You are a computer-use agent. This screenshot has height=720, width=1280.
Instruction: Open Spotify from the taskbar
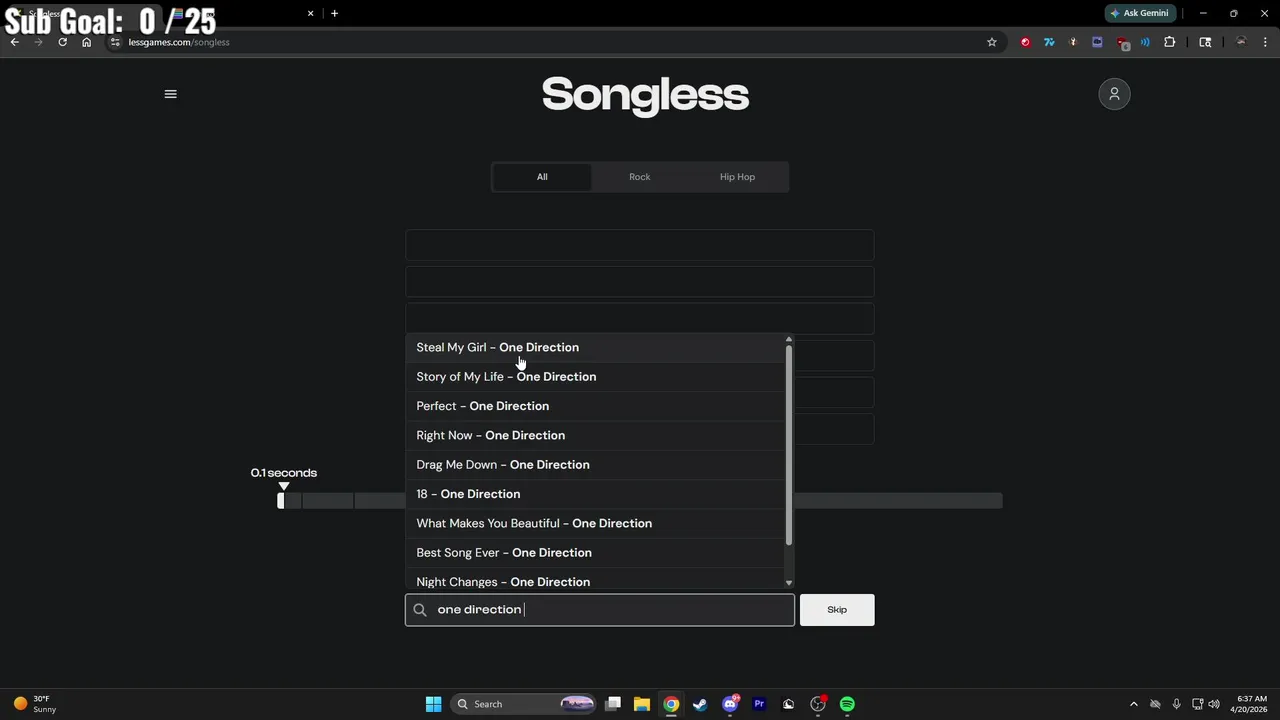tap(847, 704)
